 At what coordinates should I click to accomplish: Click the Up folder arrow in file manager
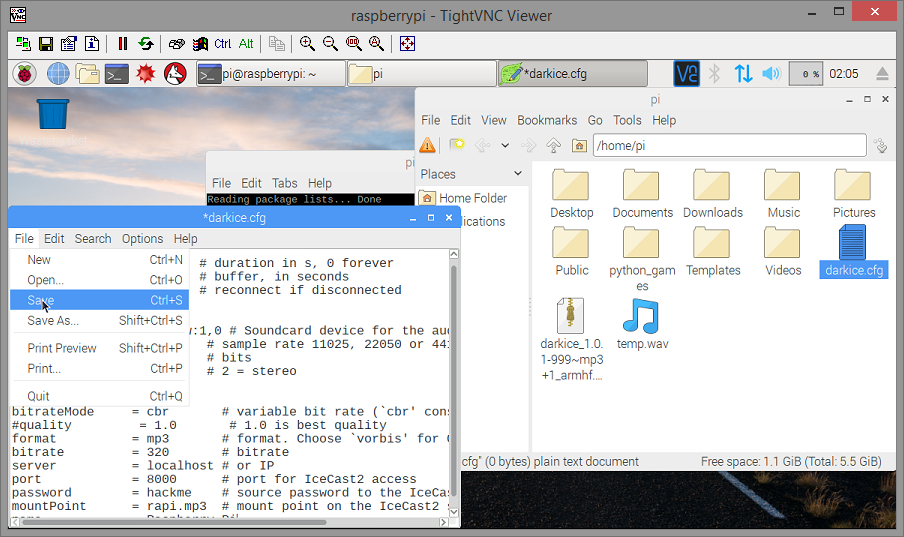(x=553, y=145)
